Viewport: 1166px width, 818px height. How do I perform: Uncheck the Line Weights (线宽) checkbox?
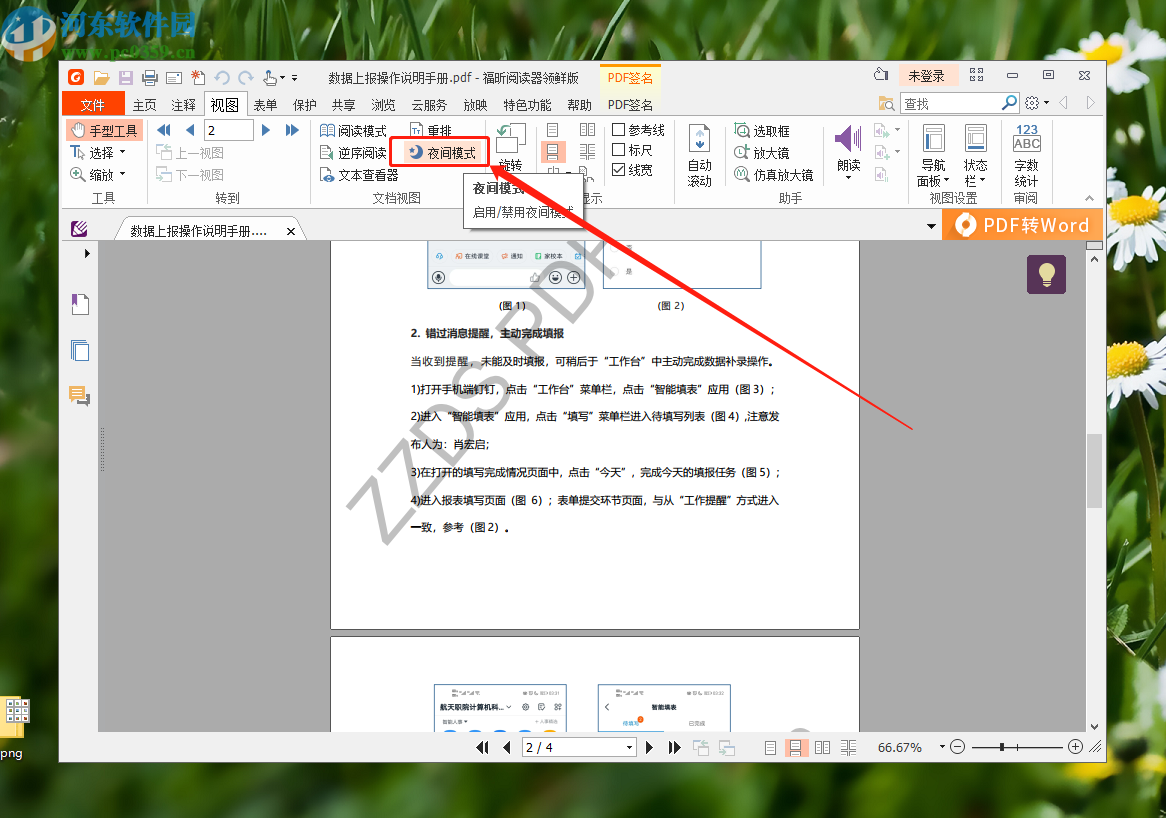point(619,171)
